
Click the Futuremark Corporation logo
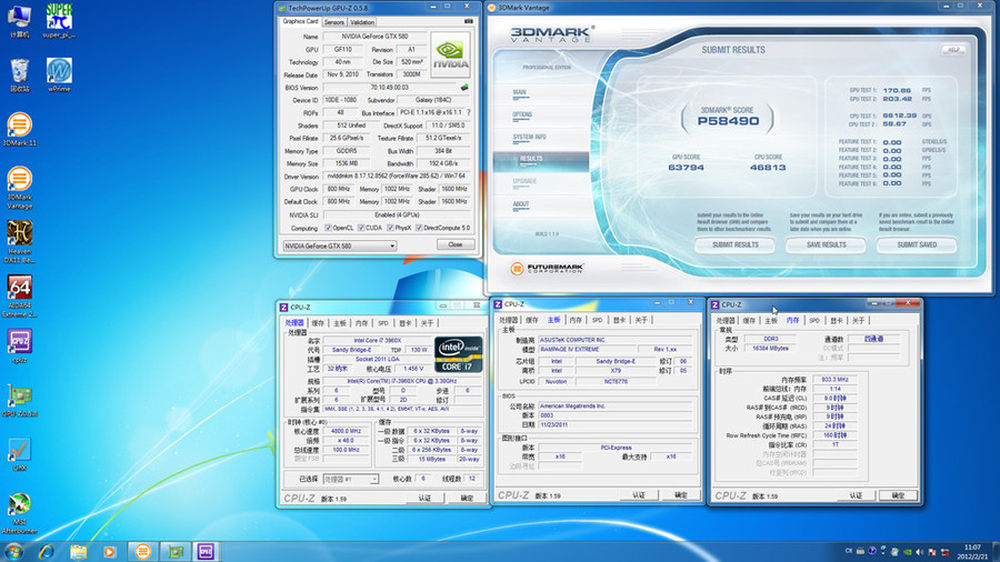pos(547,269)
